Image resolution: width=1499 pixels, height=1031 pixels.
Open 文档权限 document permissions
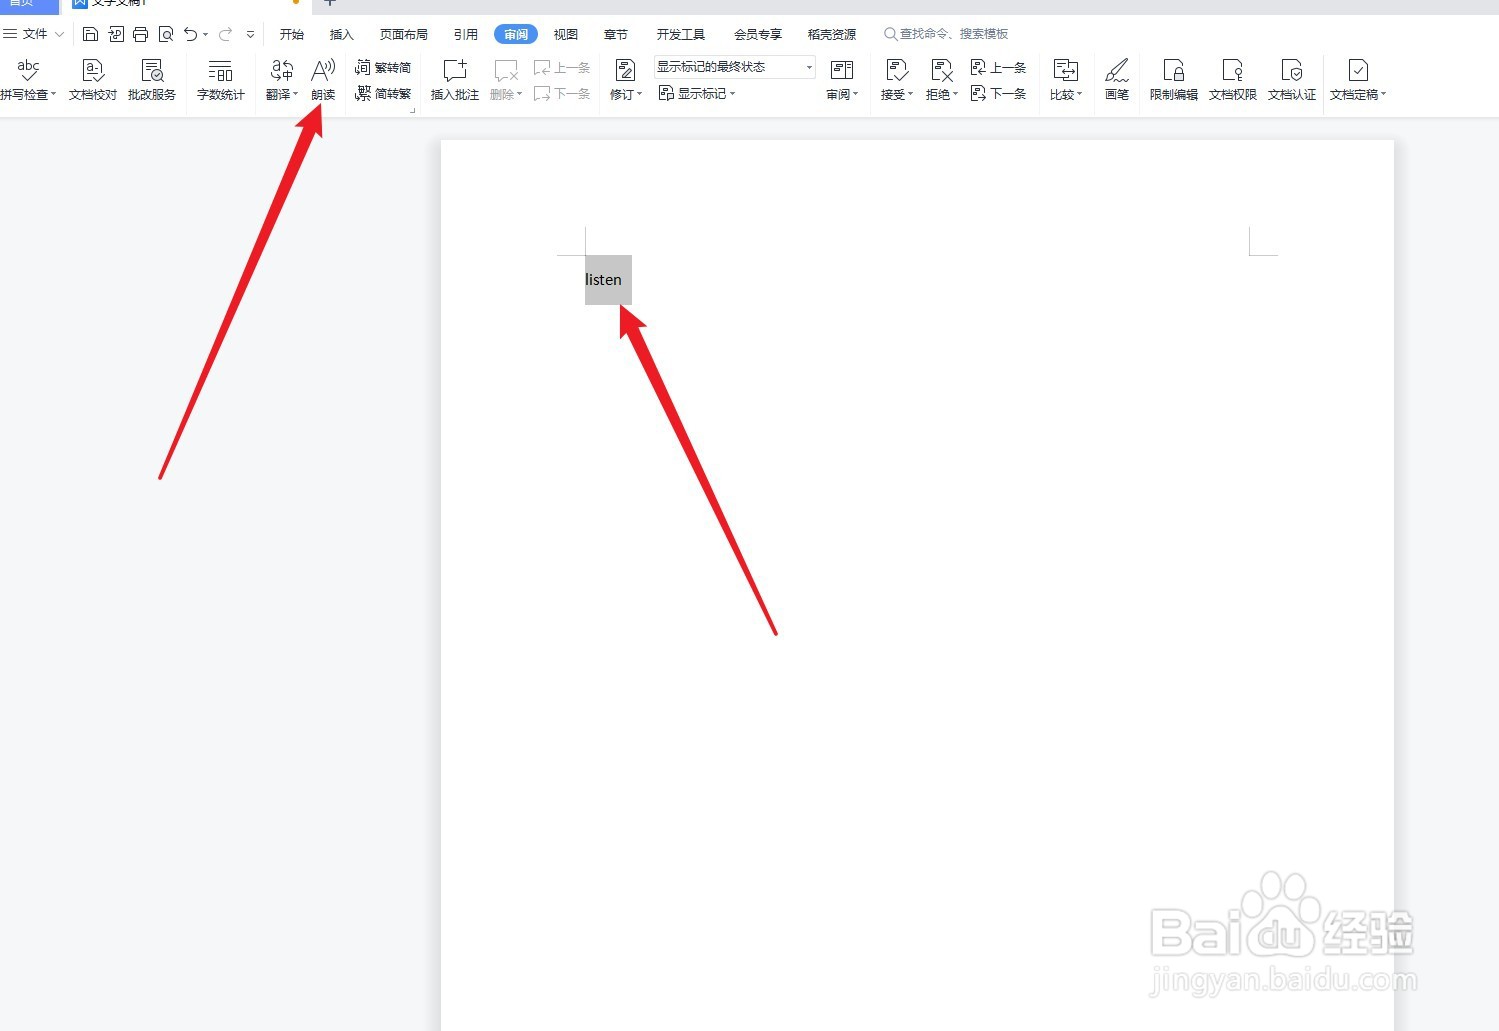[1233, 80]
